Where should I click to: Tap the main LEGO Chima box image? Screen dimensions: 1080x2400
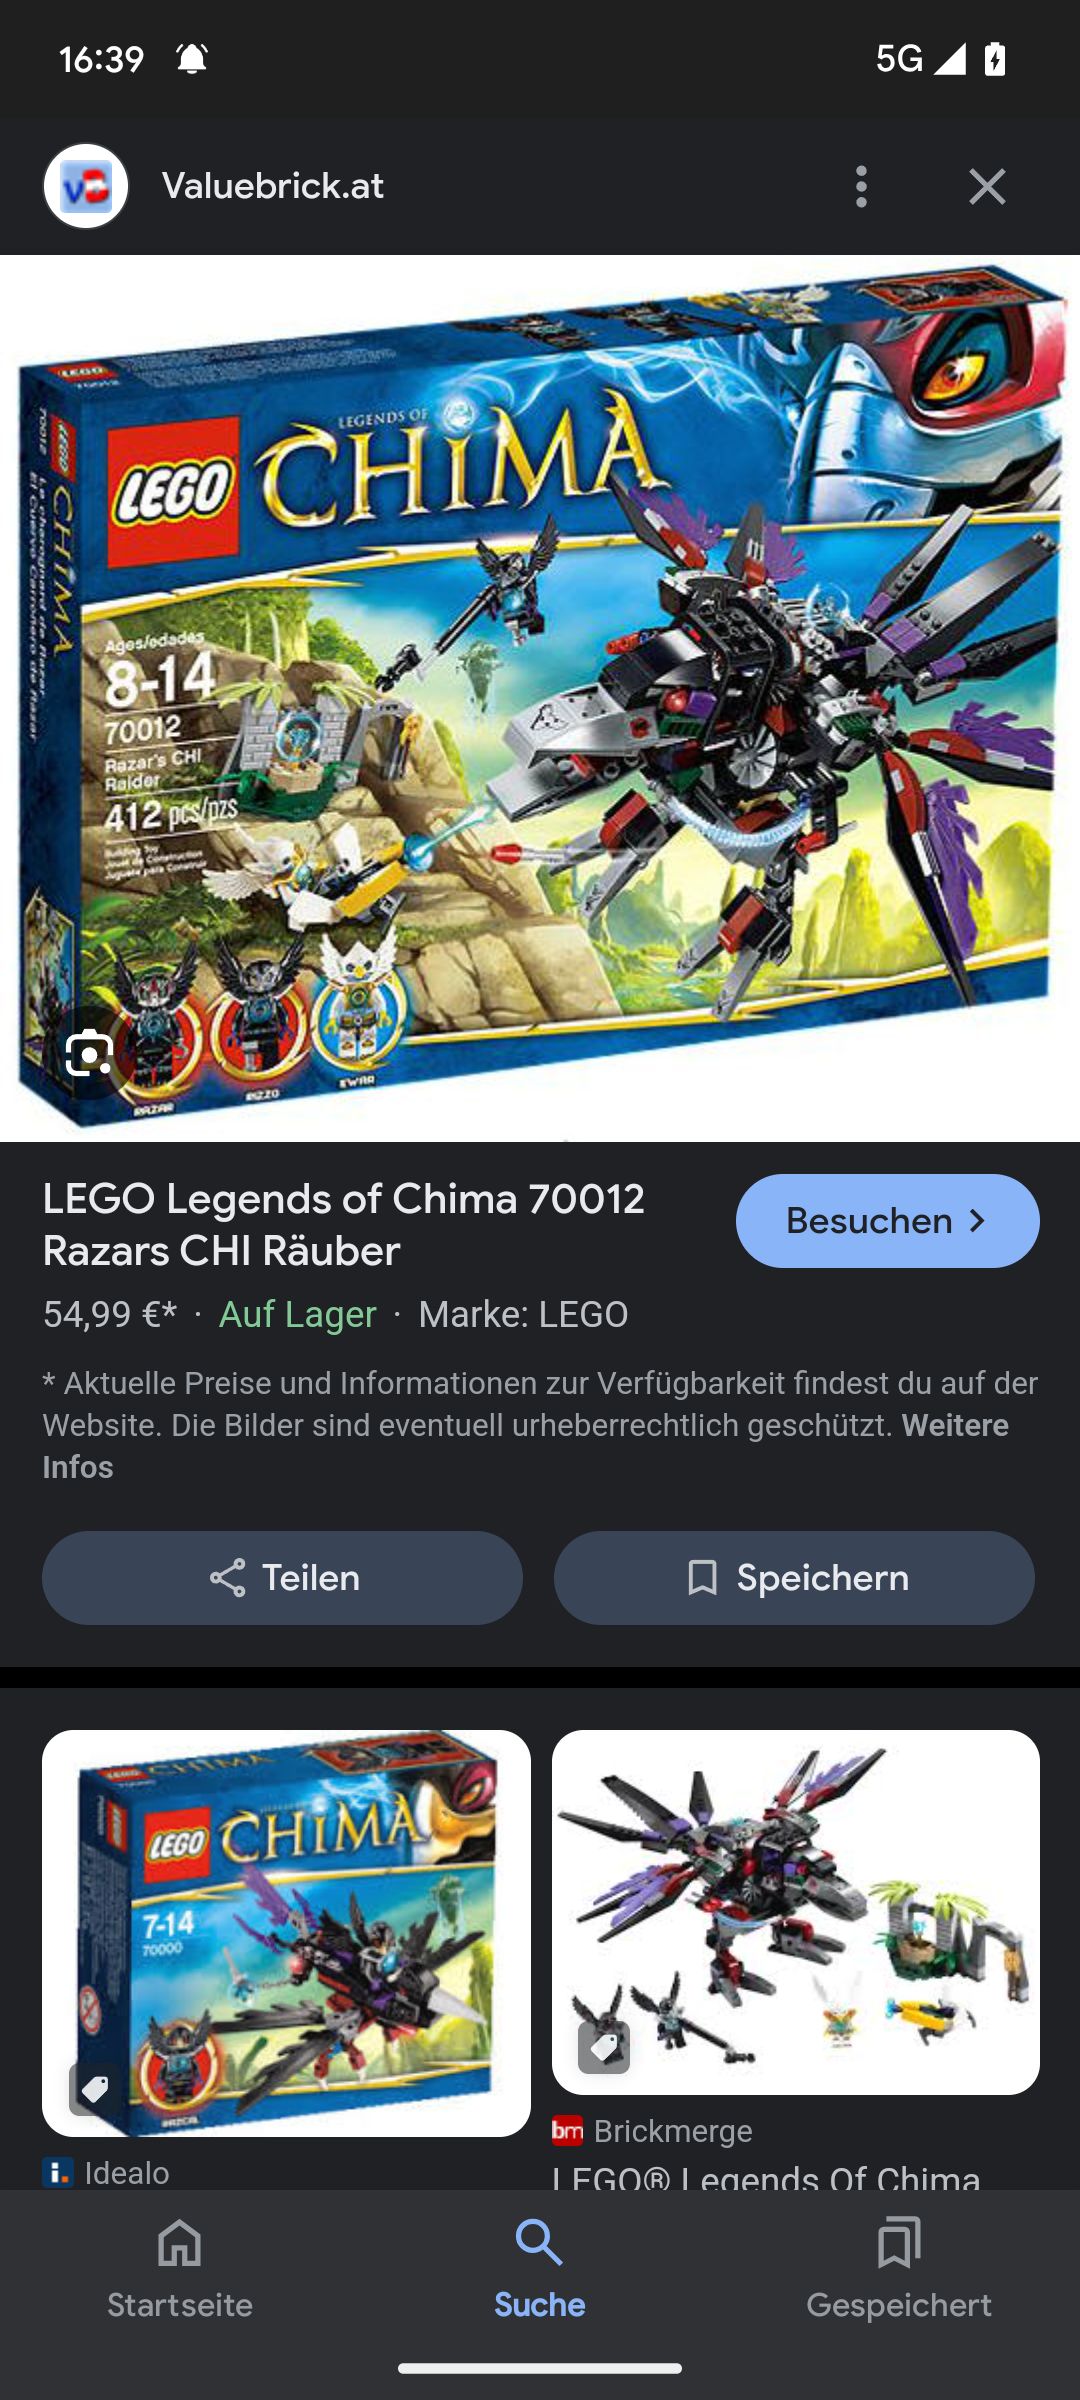click(540, 698)
